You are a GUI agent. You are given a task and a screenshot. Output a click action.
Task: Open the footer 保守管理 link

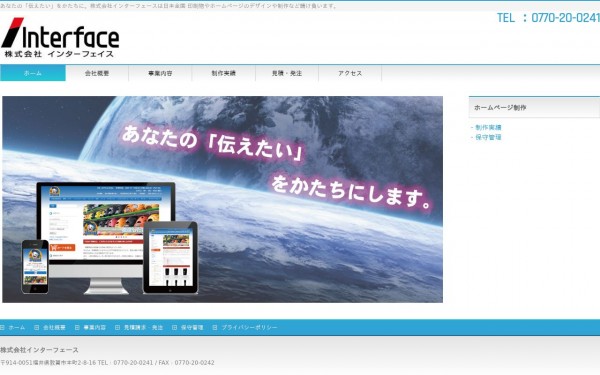coord(192,328)
